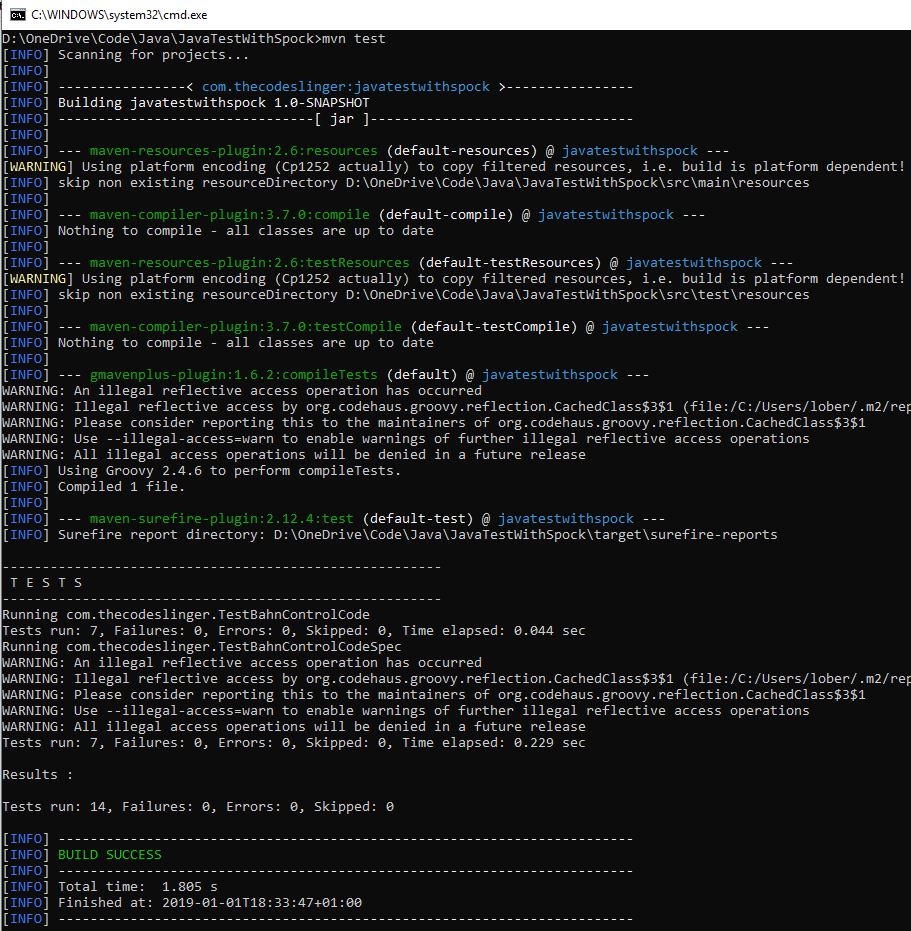Click the '[ jar ]' packaging label
The height and width of the screenshot is (931, 911).
[x=341, y=119]
